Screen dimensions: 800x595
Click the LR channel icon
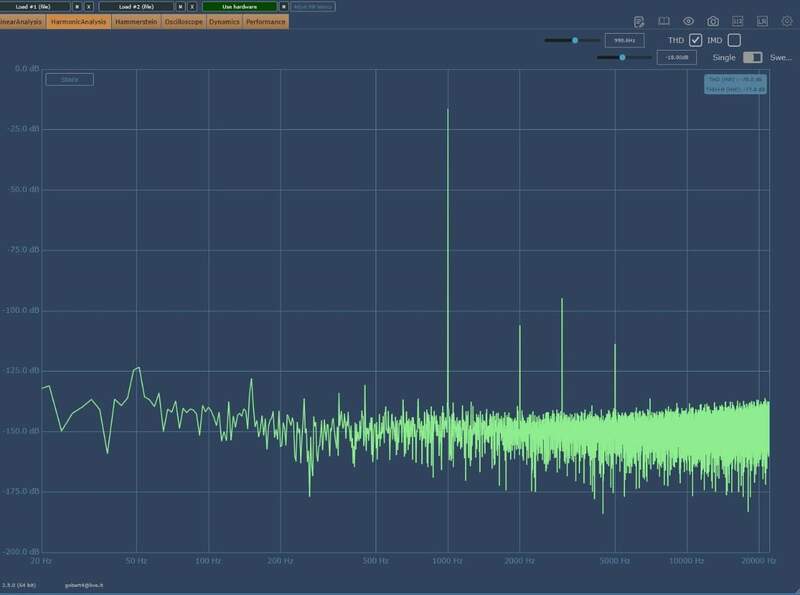(x=762, y=21)
